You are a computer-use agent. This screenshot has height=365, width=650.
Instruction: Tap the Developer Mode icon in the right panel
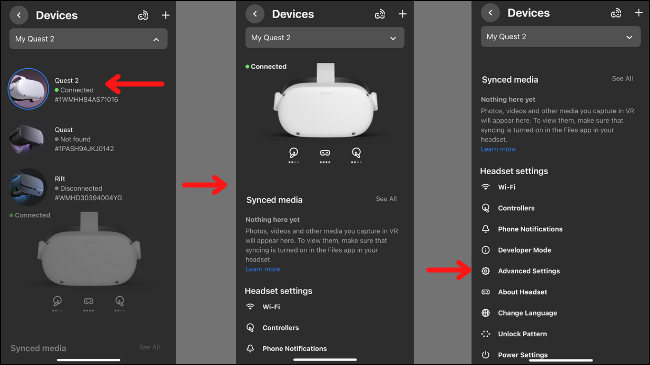point(485,250)
